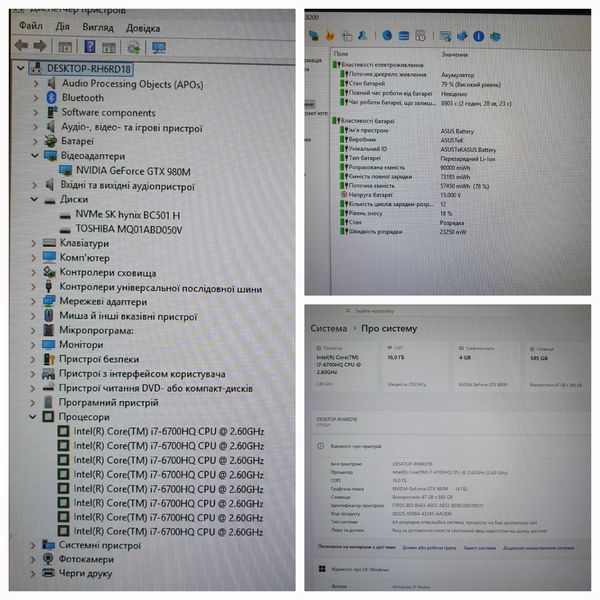Click the Системні пристрої folder icon

pyautogui.click(x=48, y=545)
